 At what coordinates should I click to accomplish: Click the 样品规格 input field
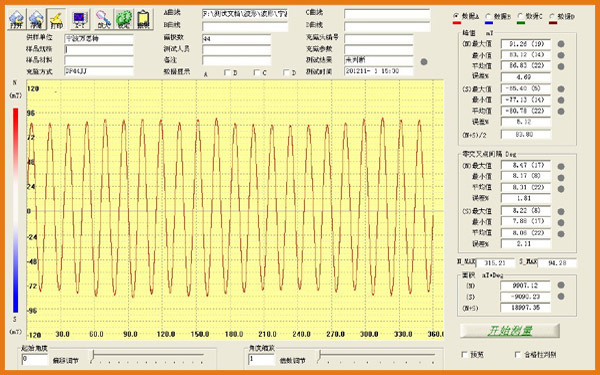(99, 49)
